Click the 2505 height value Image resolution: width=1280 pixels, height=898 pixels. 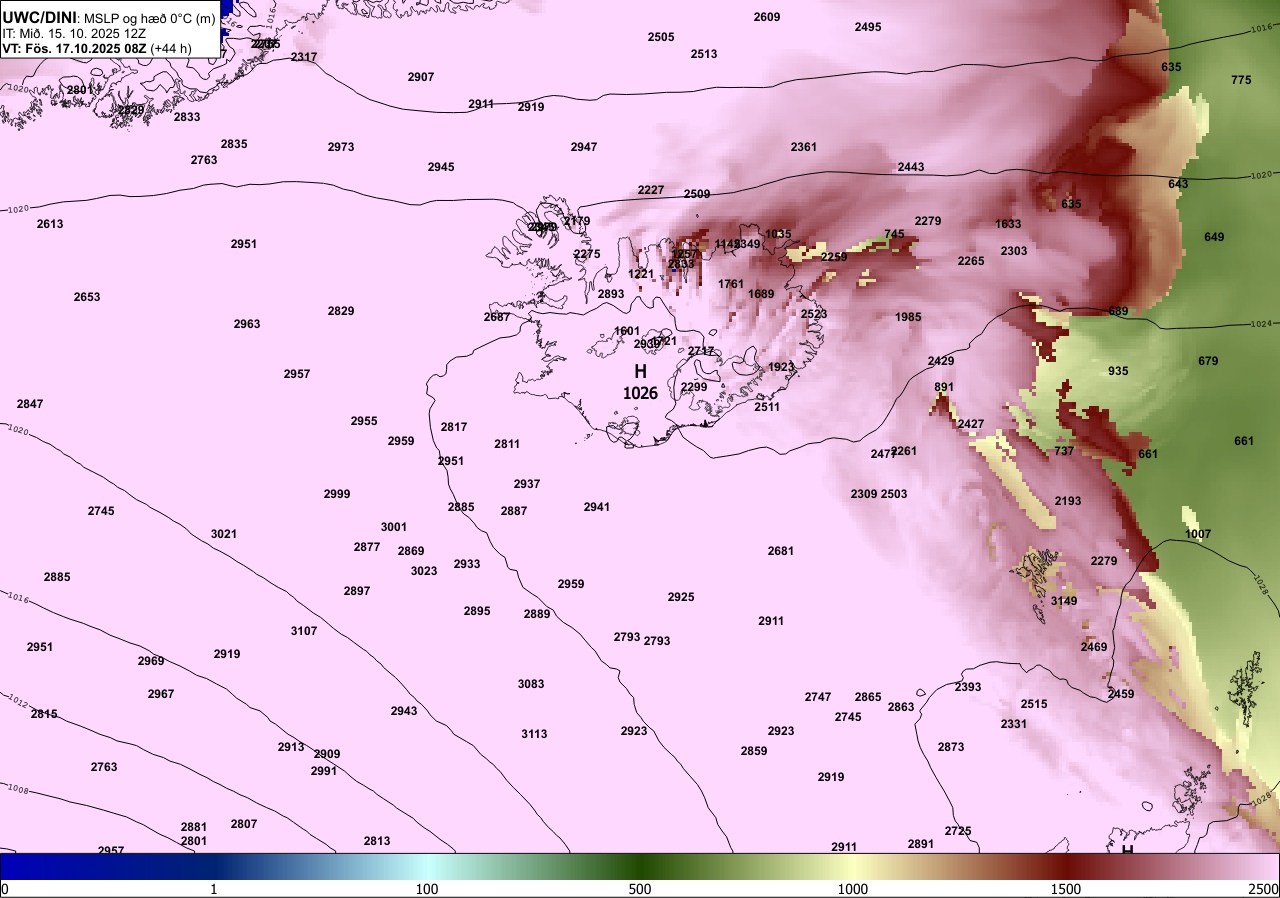[x=661, y=37]
